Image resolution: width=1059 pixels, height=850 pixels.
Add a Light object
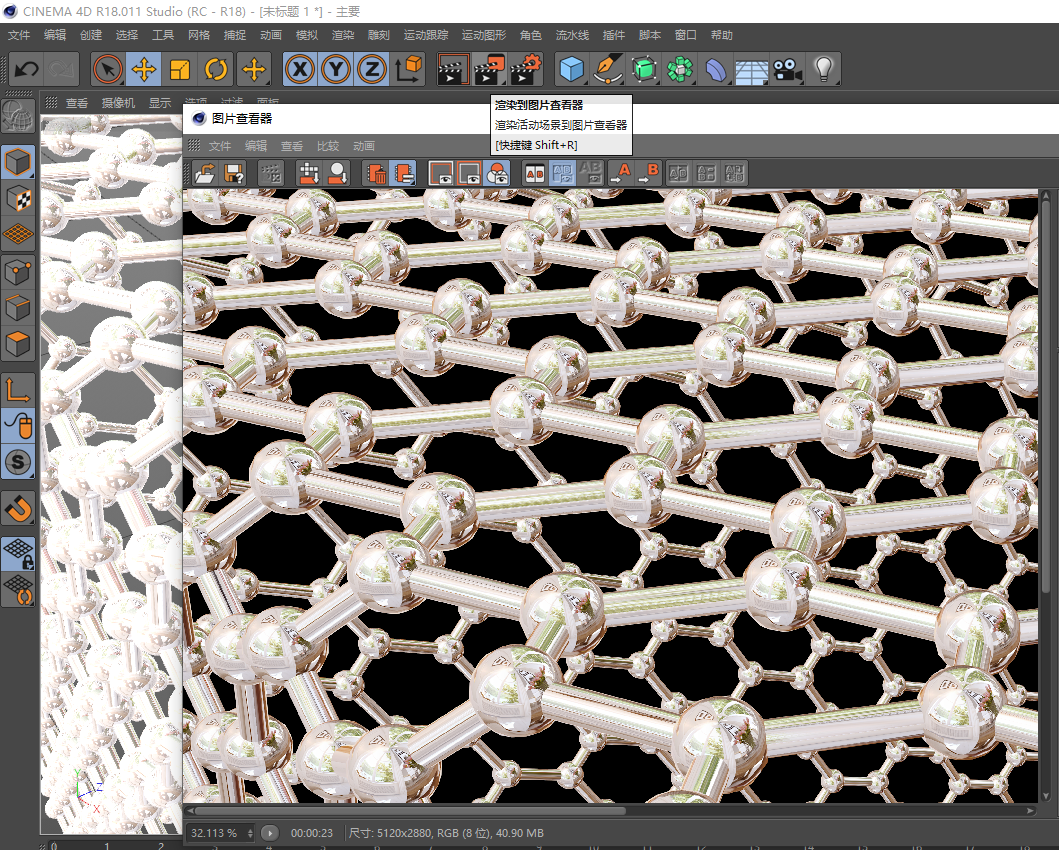(x=823, y=69)
